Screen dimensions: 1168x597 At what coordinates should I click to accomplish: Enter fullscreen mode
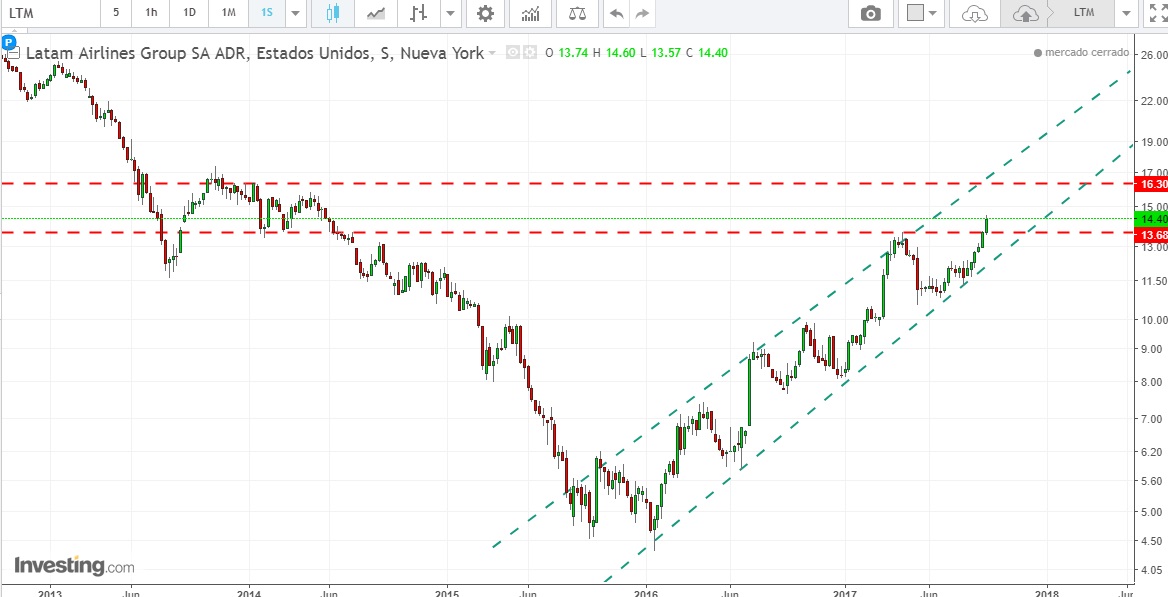click(1158, 13)
